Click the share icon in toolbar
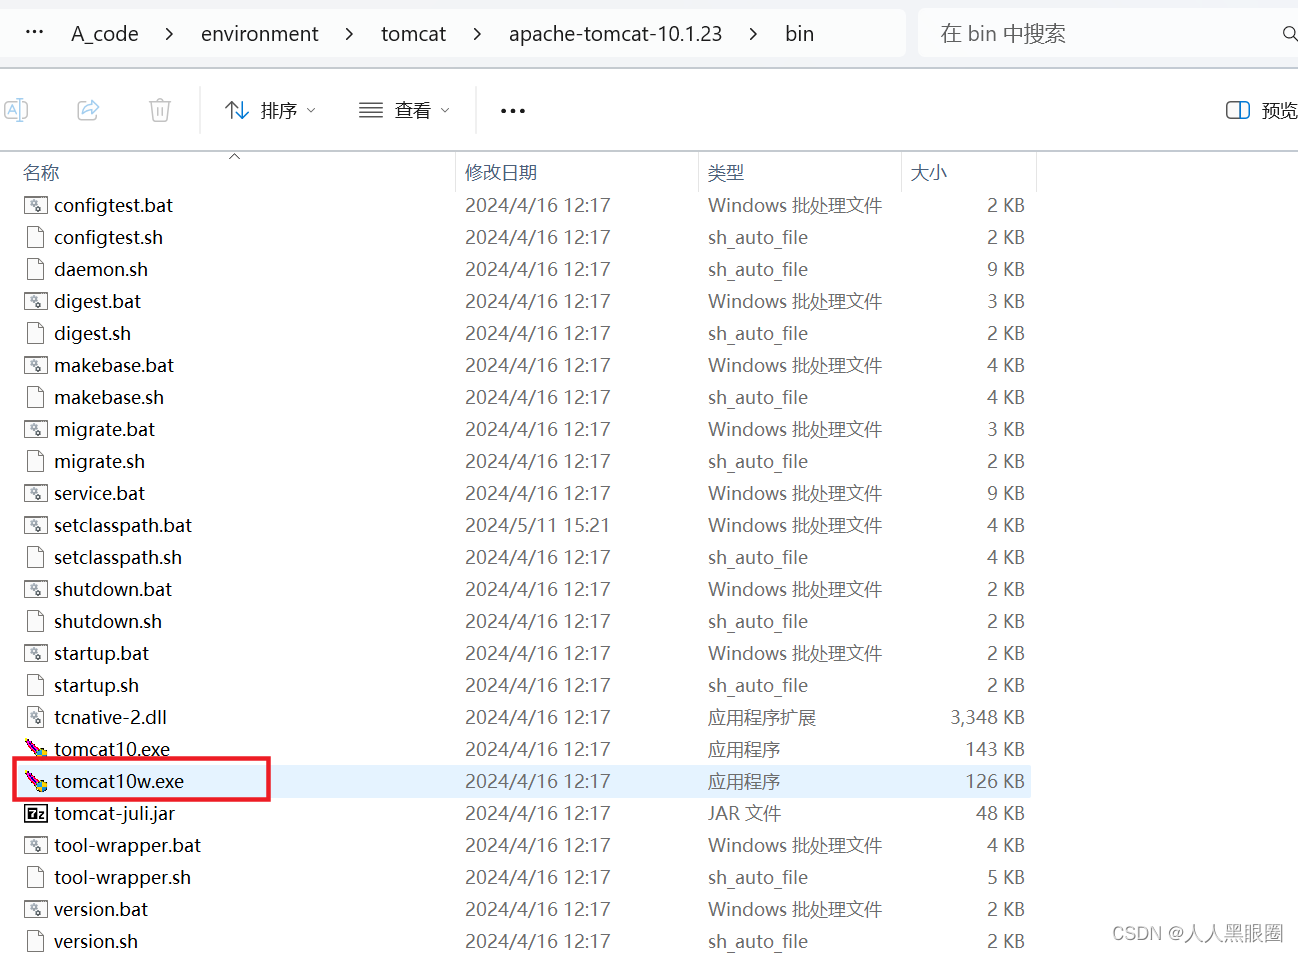The height and width of the screenshot is (953, 1298). click(88, 110)
